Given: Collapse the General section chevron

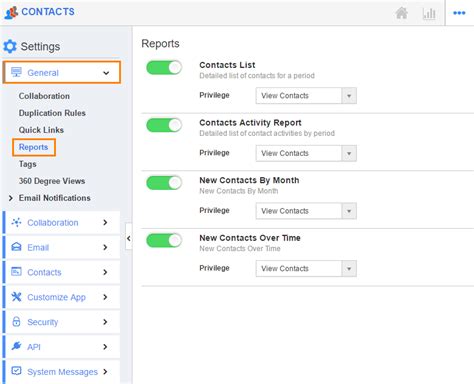Looking at the screenshot, I should 106,73.
